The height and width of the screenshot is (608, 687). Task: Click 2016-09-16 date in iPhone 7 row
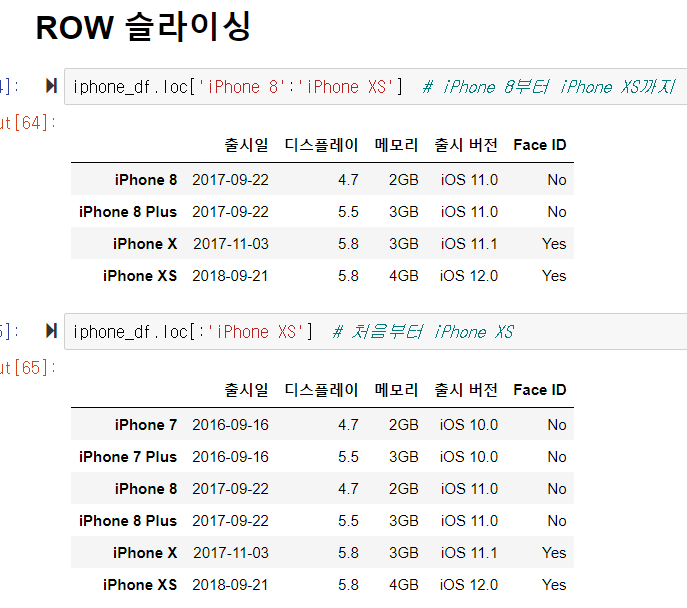click(230, 424)
